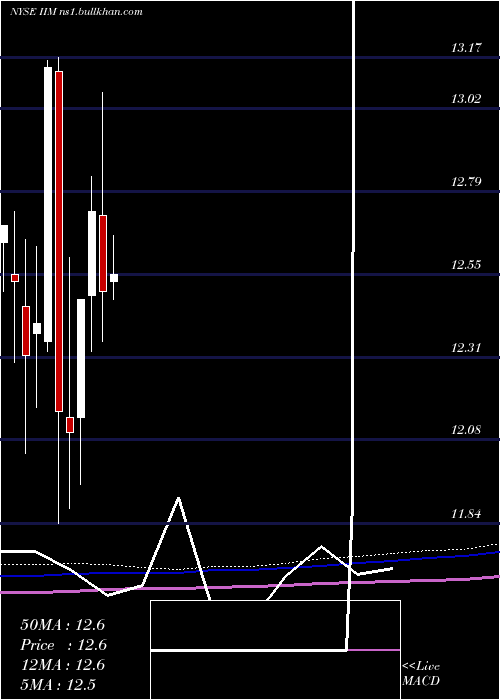The width and height of the screenshot is (500, 700).
Task: Click the <<Live MACD label
Action: (x=421, y=673)
